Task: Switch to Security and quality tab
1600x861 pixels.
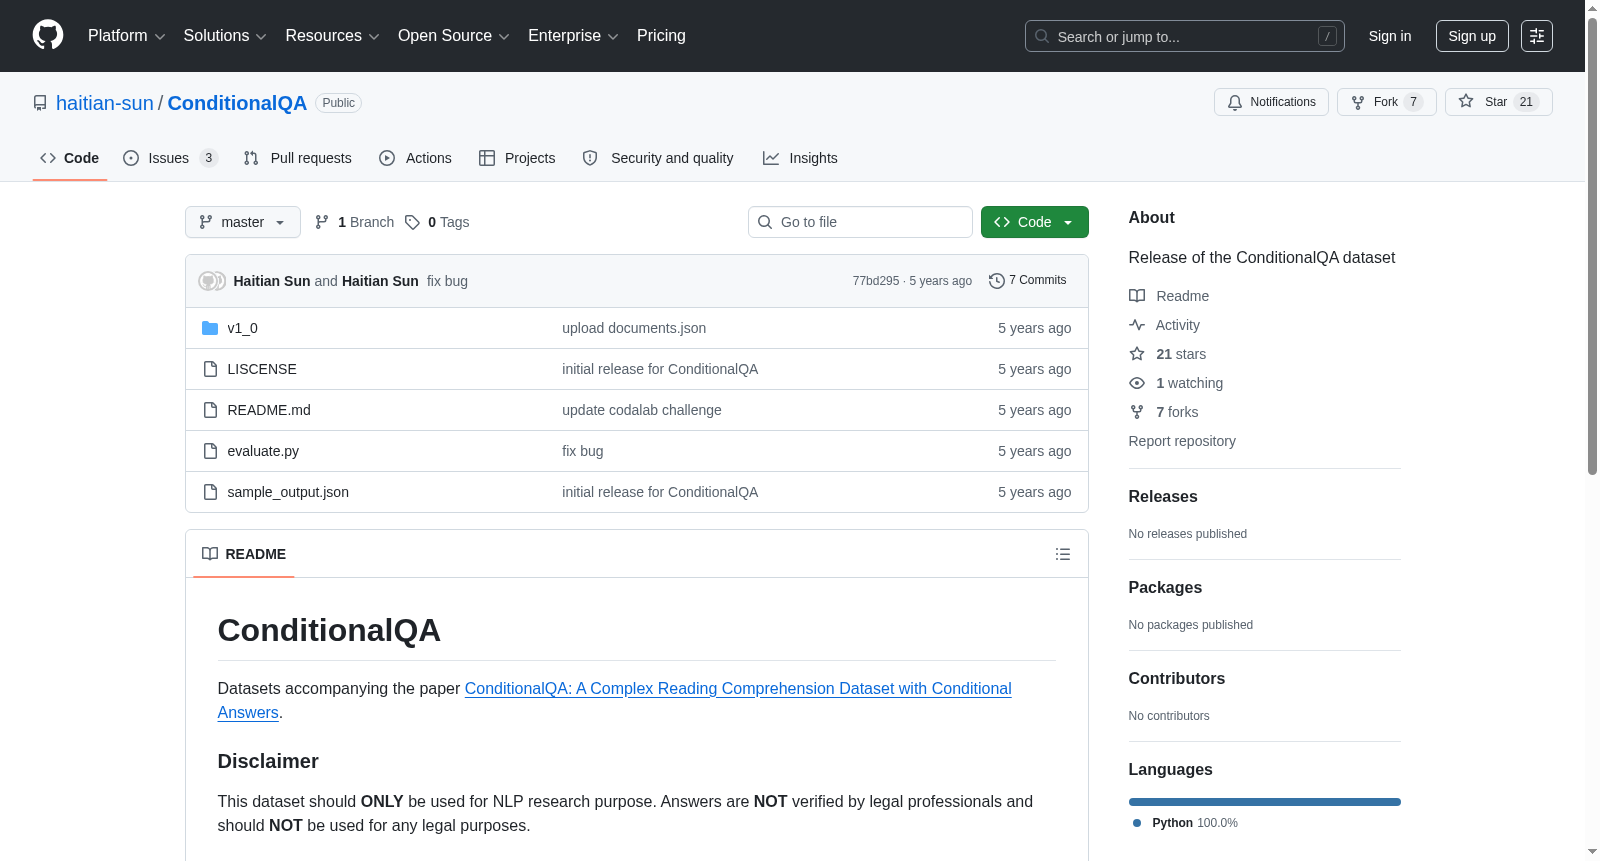Action: 658,158
